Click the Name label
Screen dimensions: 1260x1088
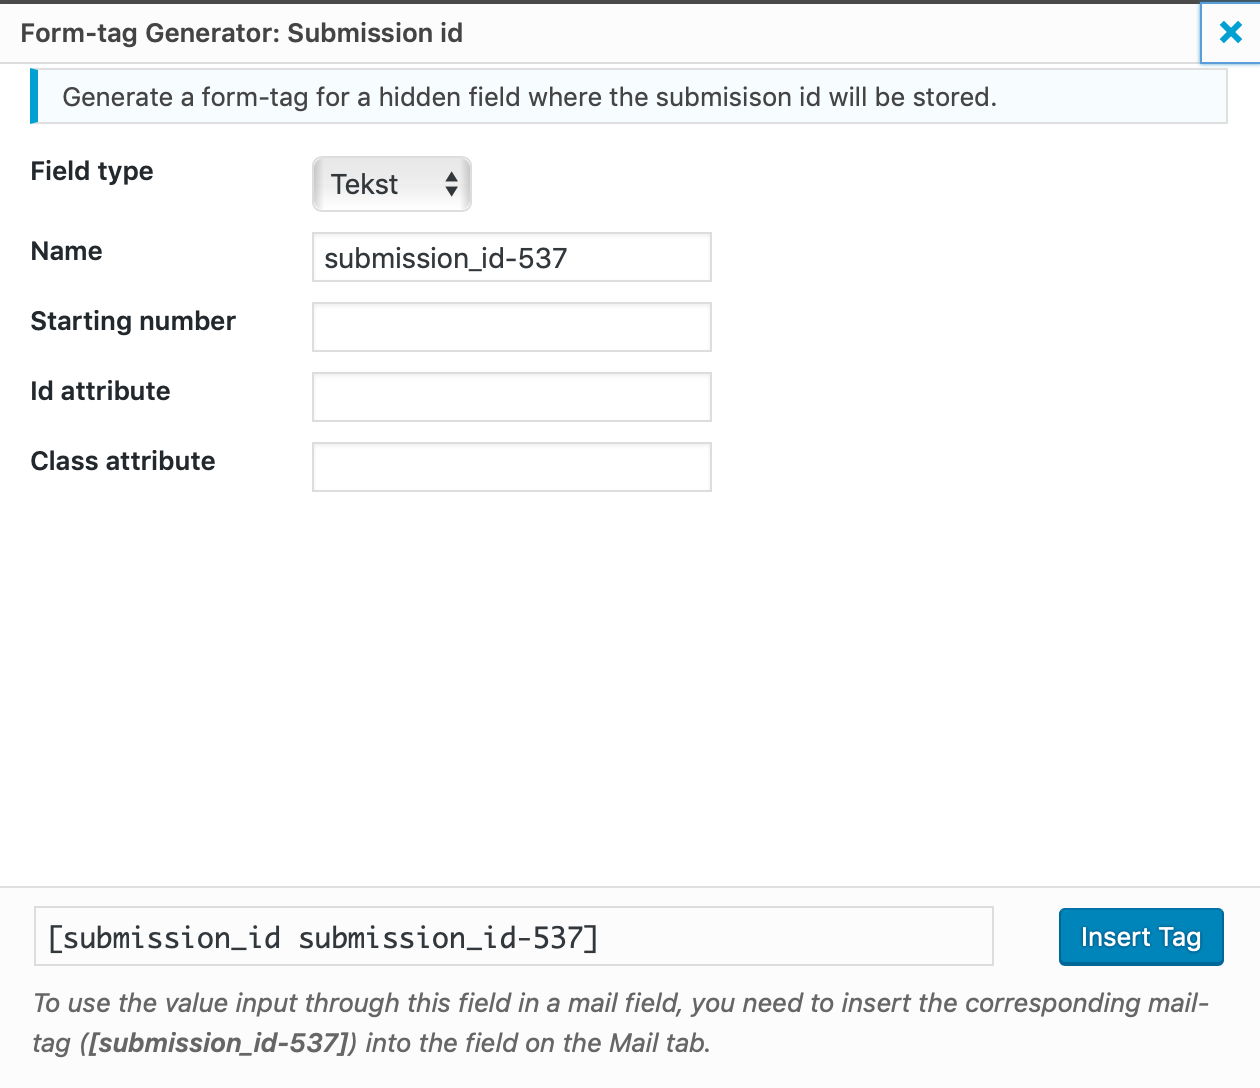[x=66, y=251]
